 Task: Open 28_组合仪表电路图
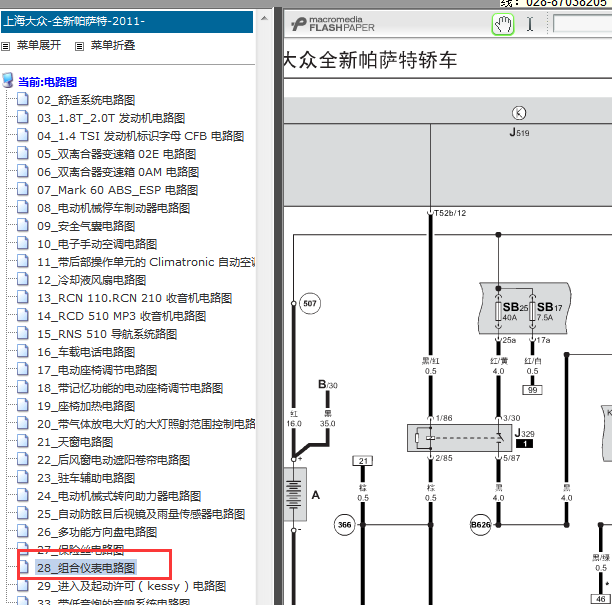(x=86, y=568)
